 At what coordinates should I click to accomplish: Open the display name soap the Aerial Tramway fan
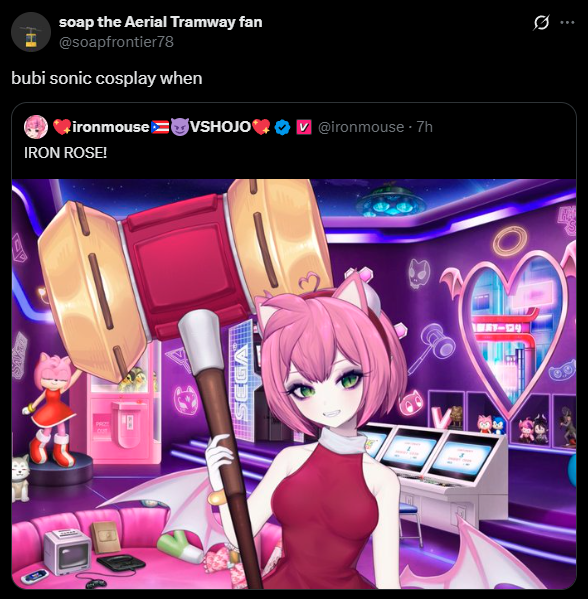160,22
